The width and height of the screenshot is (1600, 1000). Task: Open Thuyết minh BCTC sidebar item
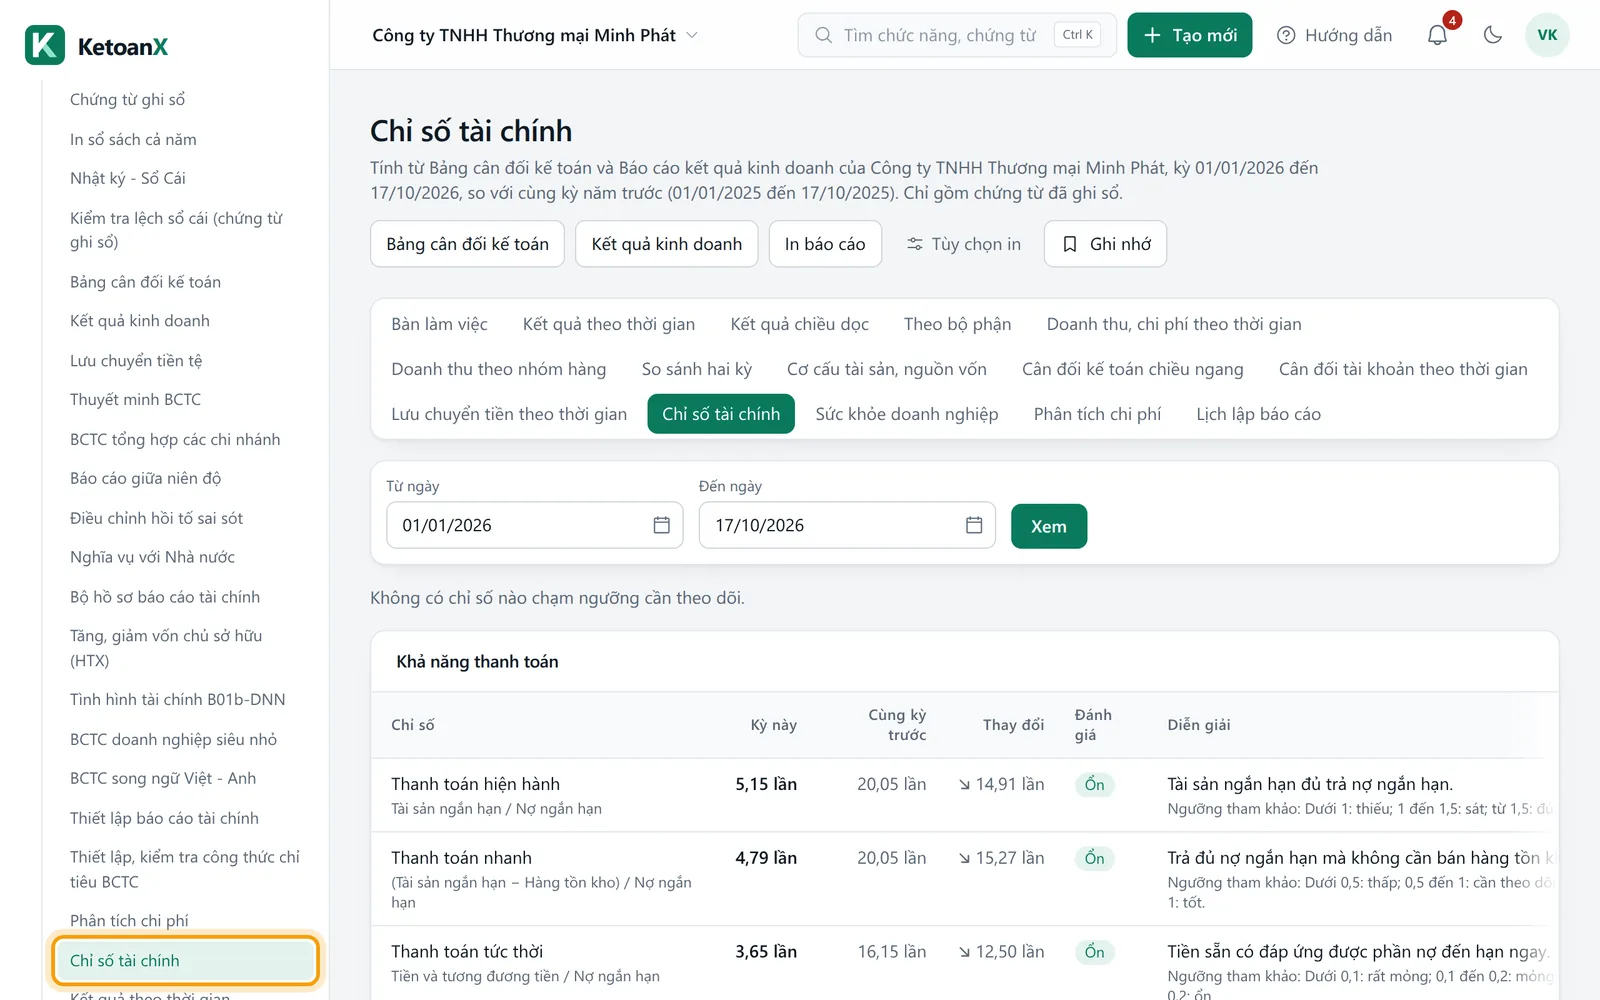click(x=135, y=399)
